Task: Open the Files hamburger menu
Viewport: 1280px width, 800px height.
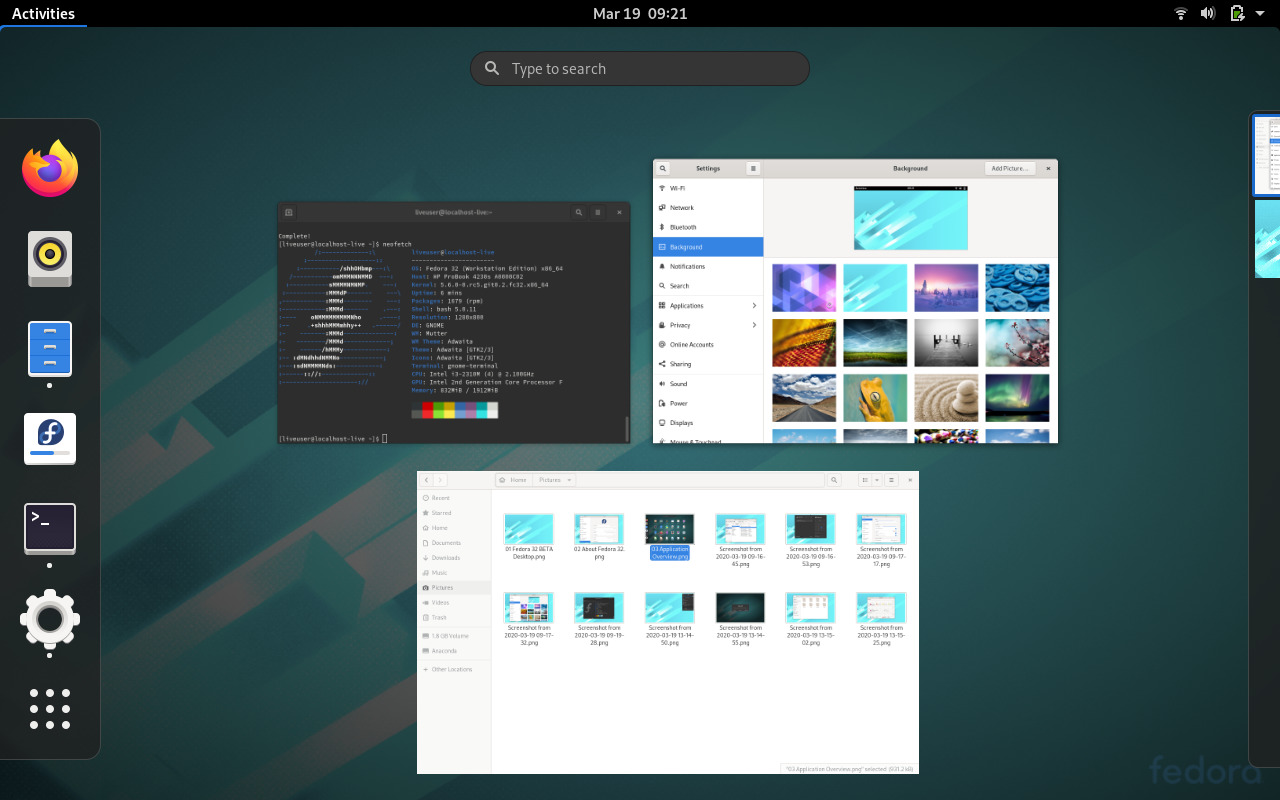Action: point(891,480)
